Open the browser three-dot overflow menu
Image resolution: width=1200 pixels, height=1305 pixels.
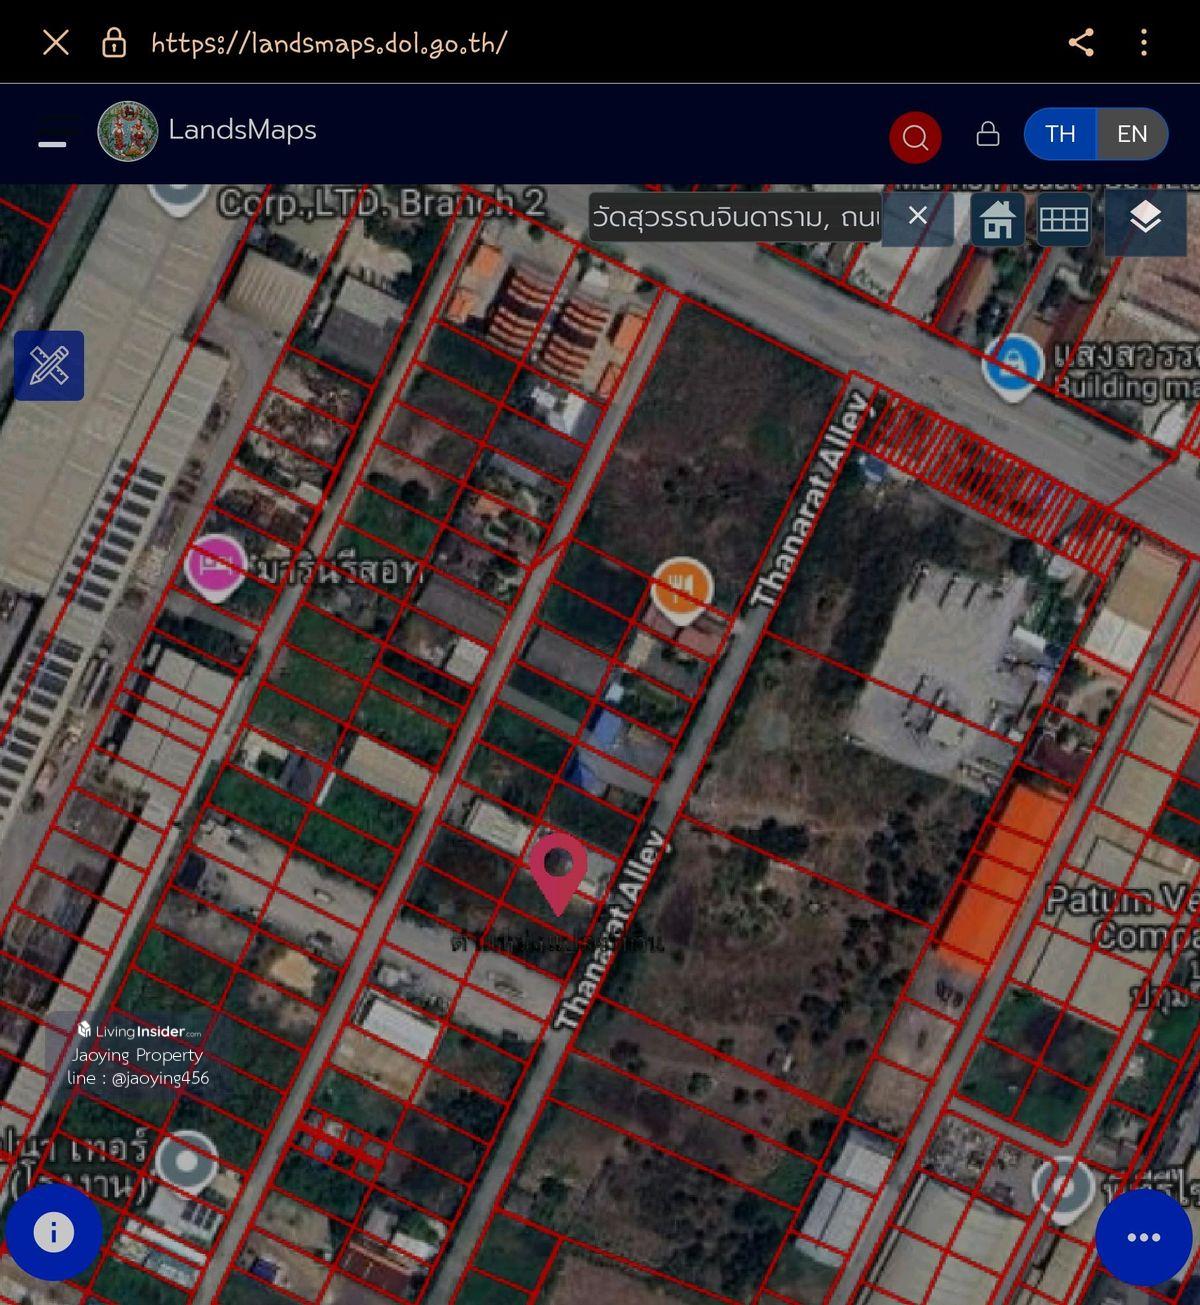1144,42
